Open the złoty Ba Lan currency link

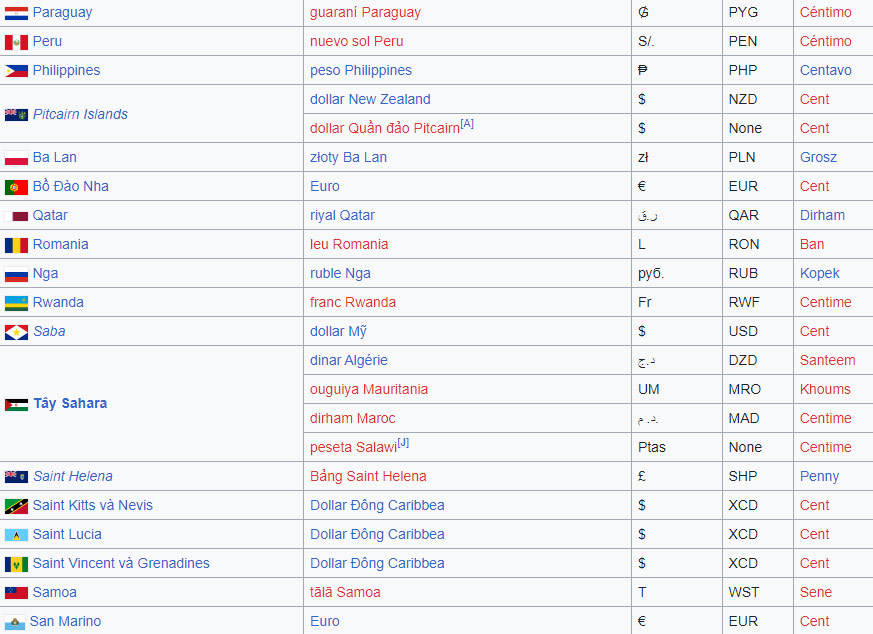(348, 157)
